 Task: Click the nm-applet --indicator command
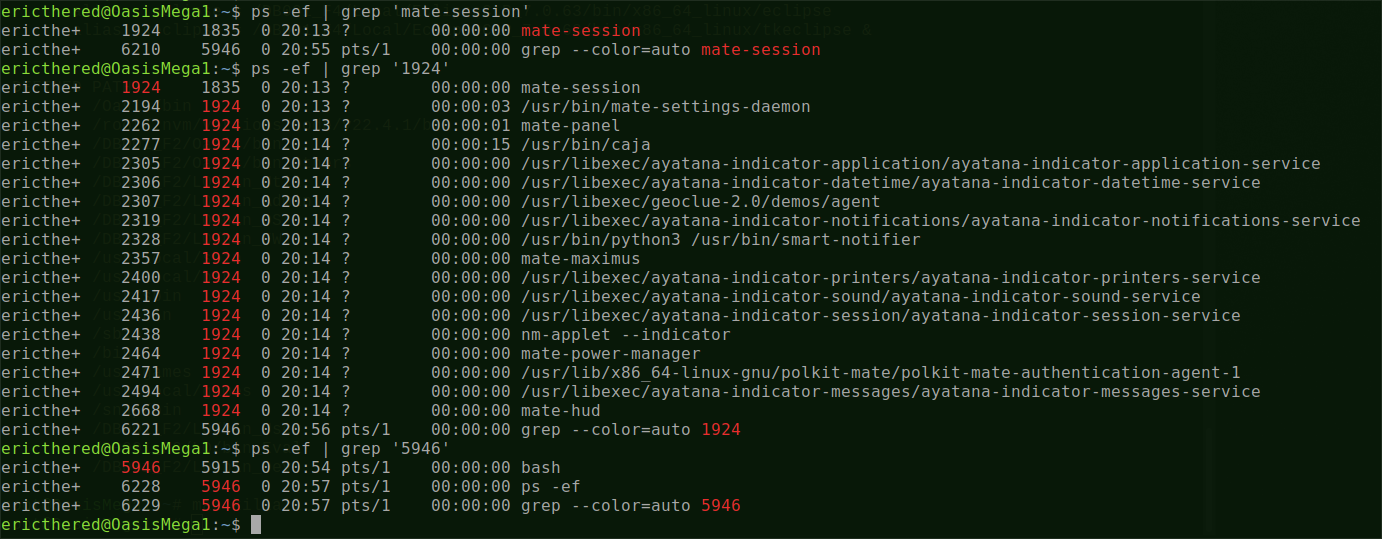point(625,335)
